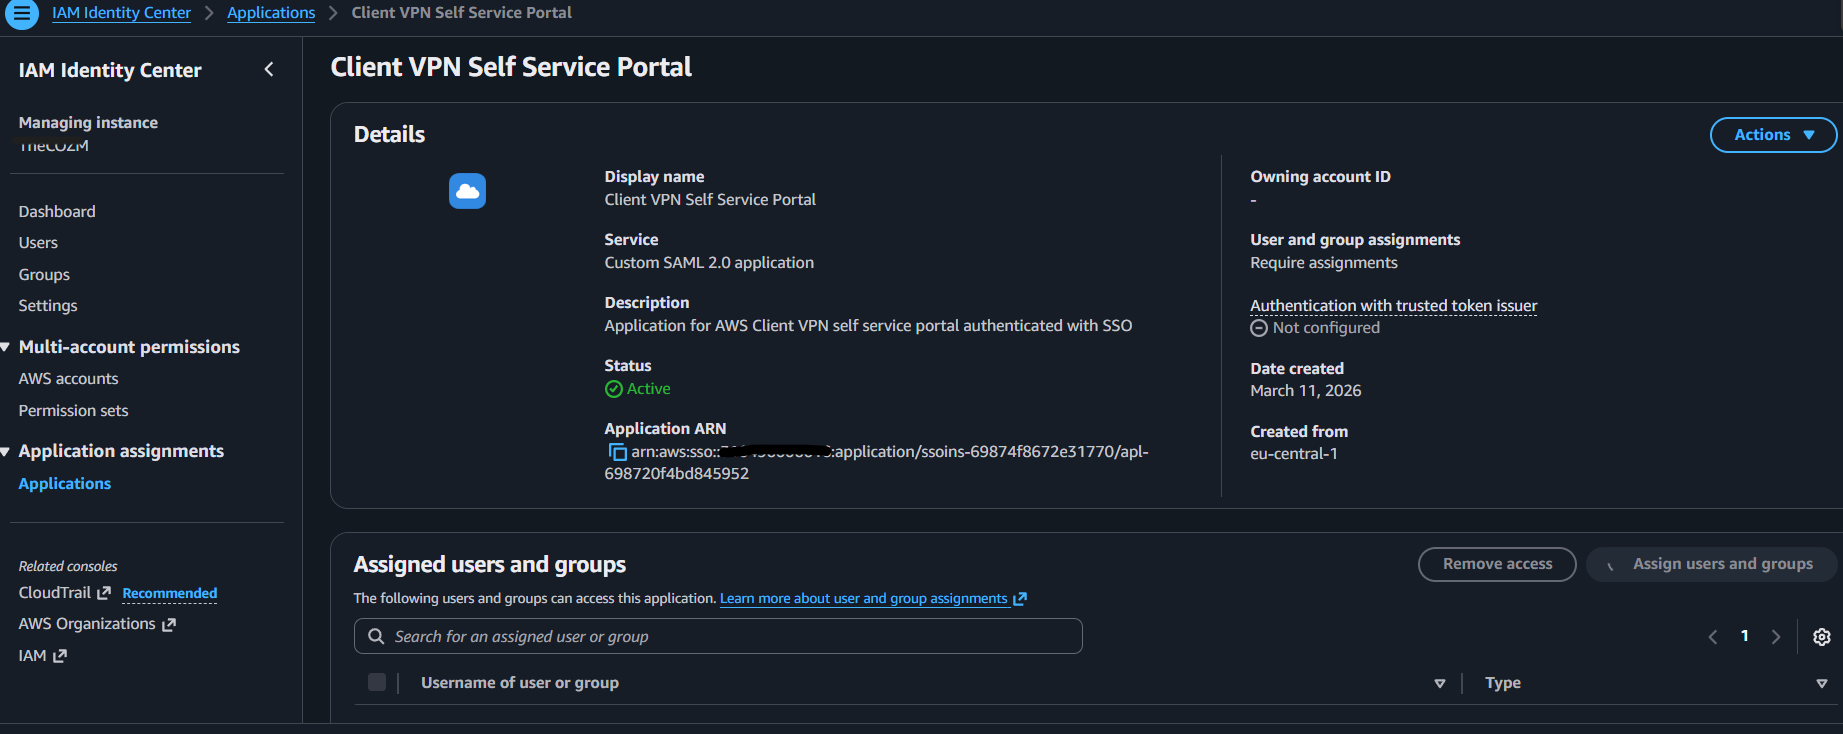1843x734 pixels.
Task: Collapse the Multi-account permissions section
Action: 6,347
